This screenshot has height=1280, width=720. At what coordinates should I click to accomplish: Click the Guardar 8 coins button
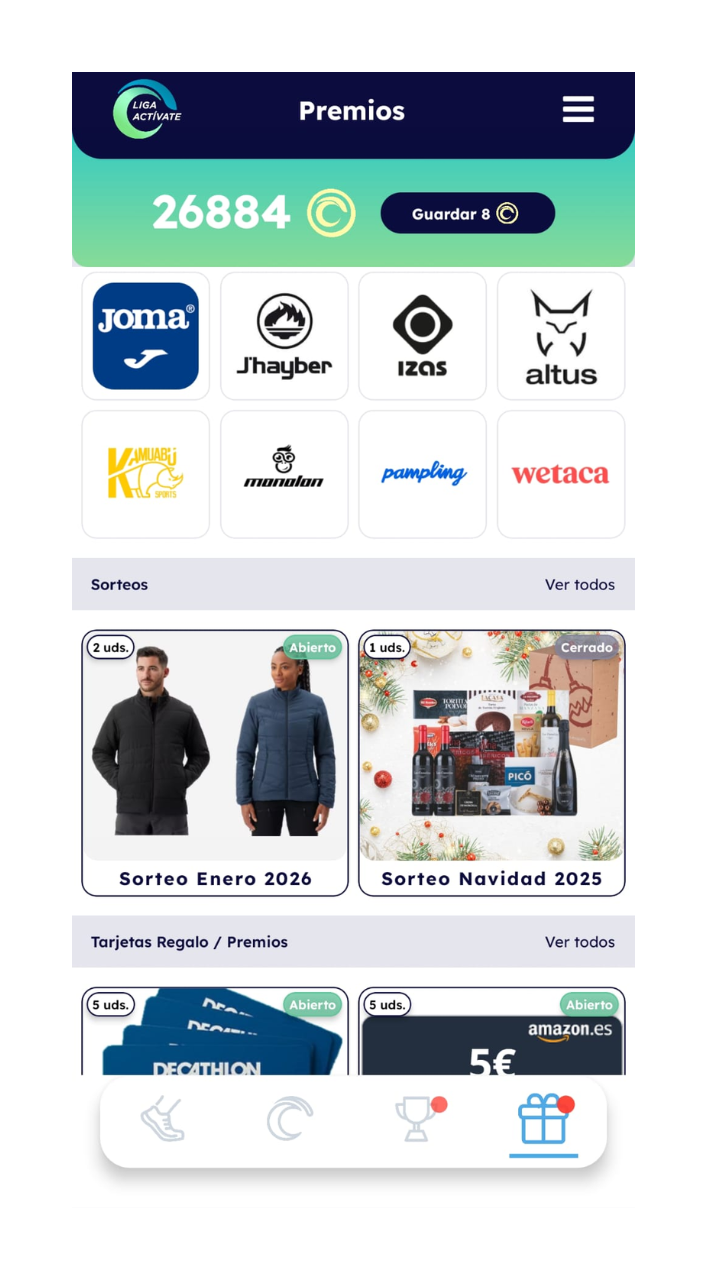tap(468, 213)
